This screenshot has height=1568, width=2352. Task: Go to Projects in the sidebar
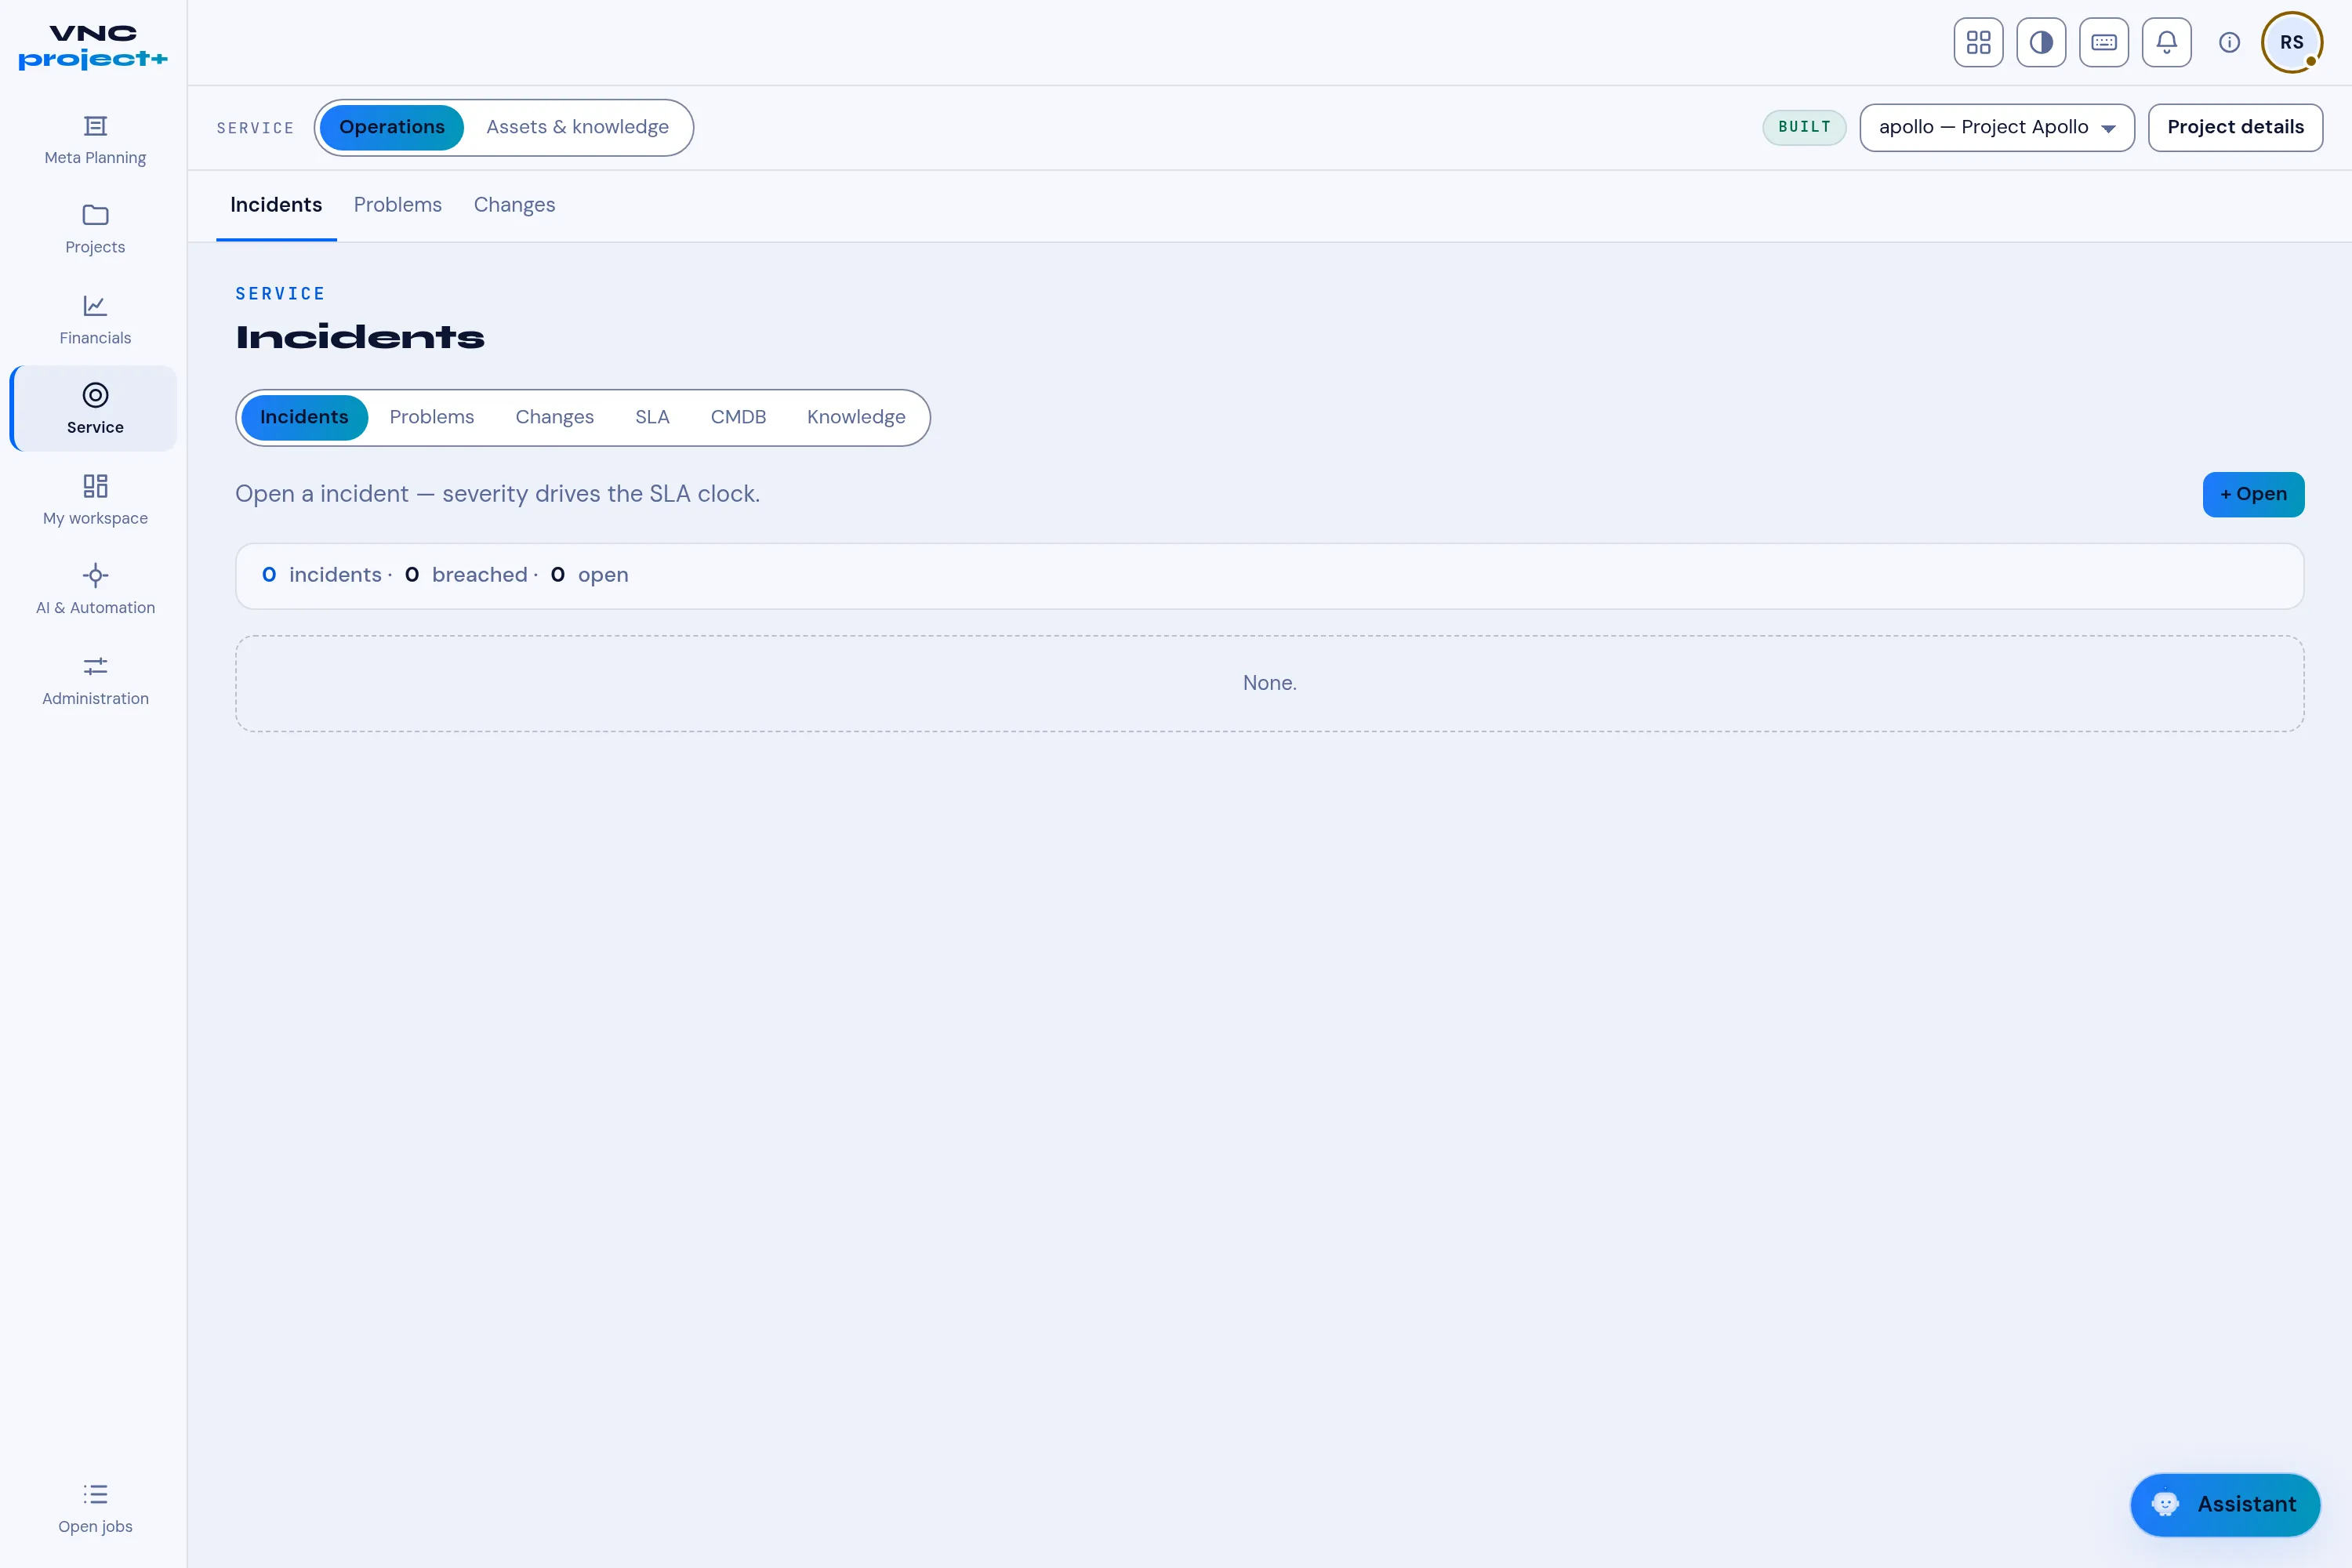(95, 229)
